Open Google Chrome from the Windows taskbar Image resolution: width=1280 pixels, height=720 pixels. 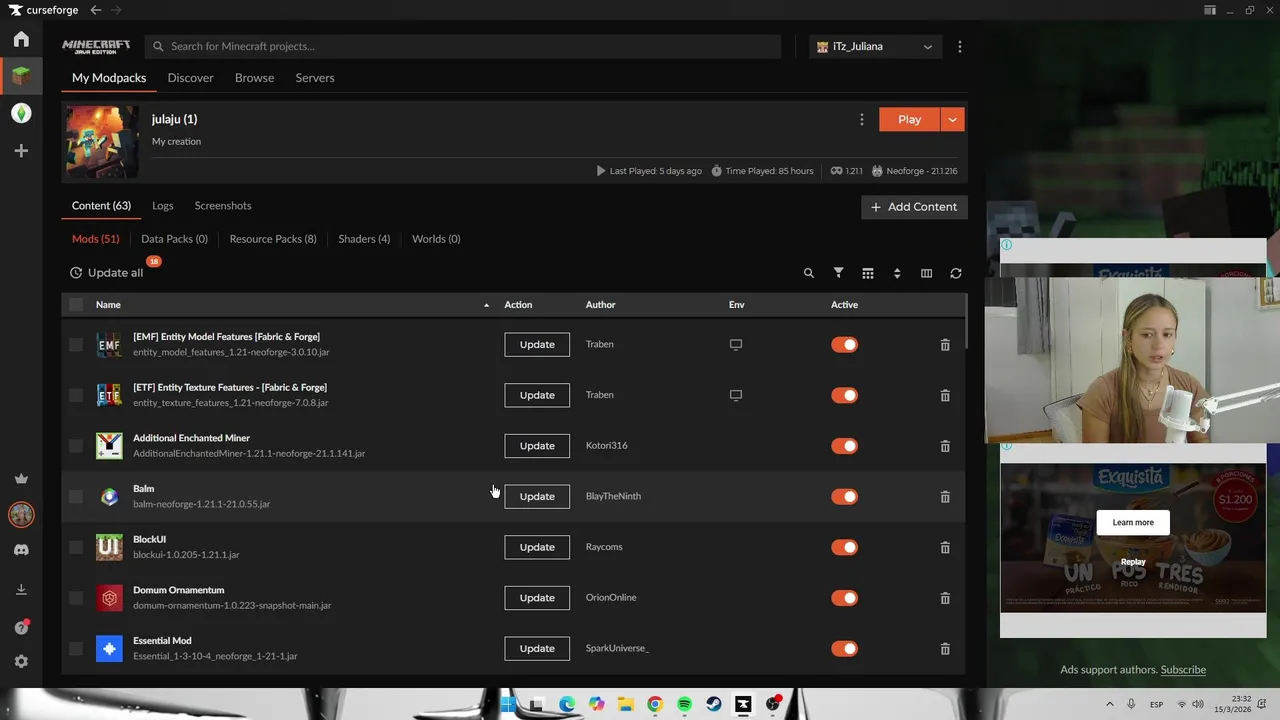[x=655, y=704]
